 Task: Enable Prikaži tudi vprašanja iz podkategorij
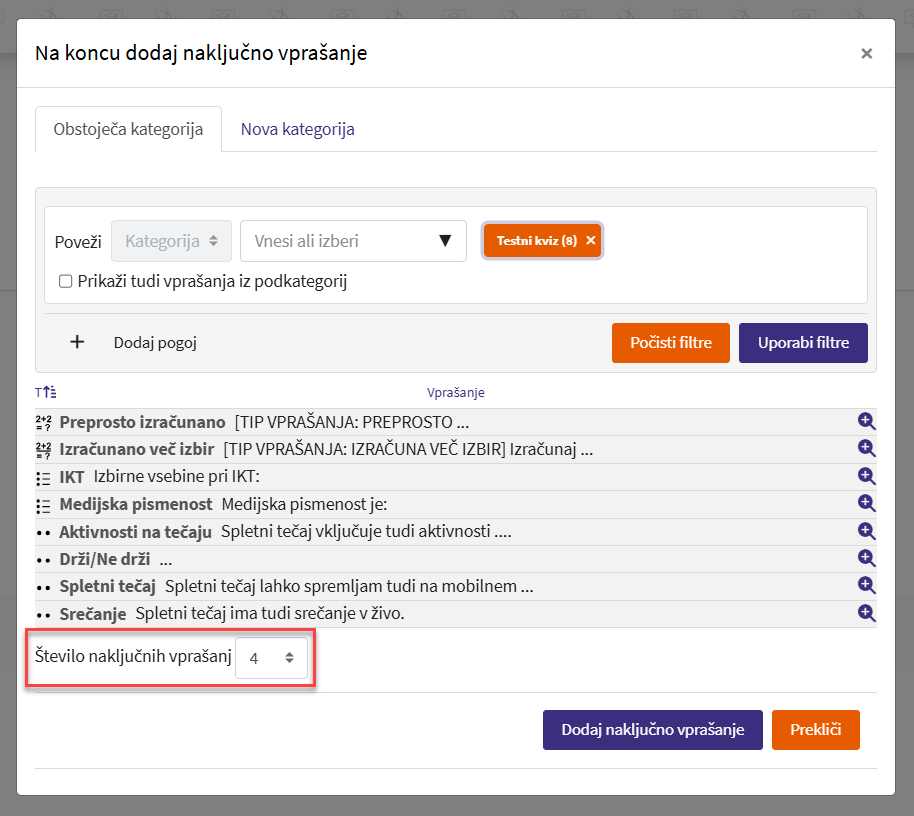[x=66, y=282]
